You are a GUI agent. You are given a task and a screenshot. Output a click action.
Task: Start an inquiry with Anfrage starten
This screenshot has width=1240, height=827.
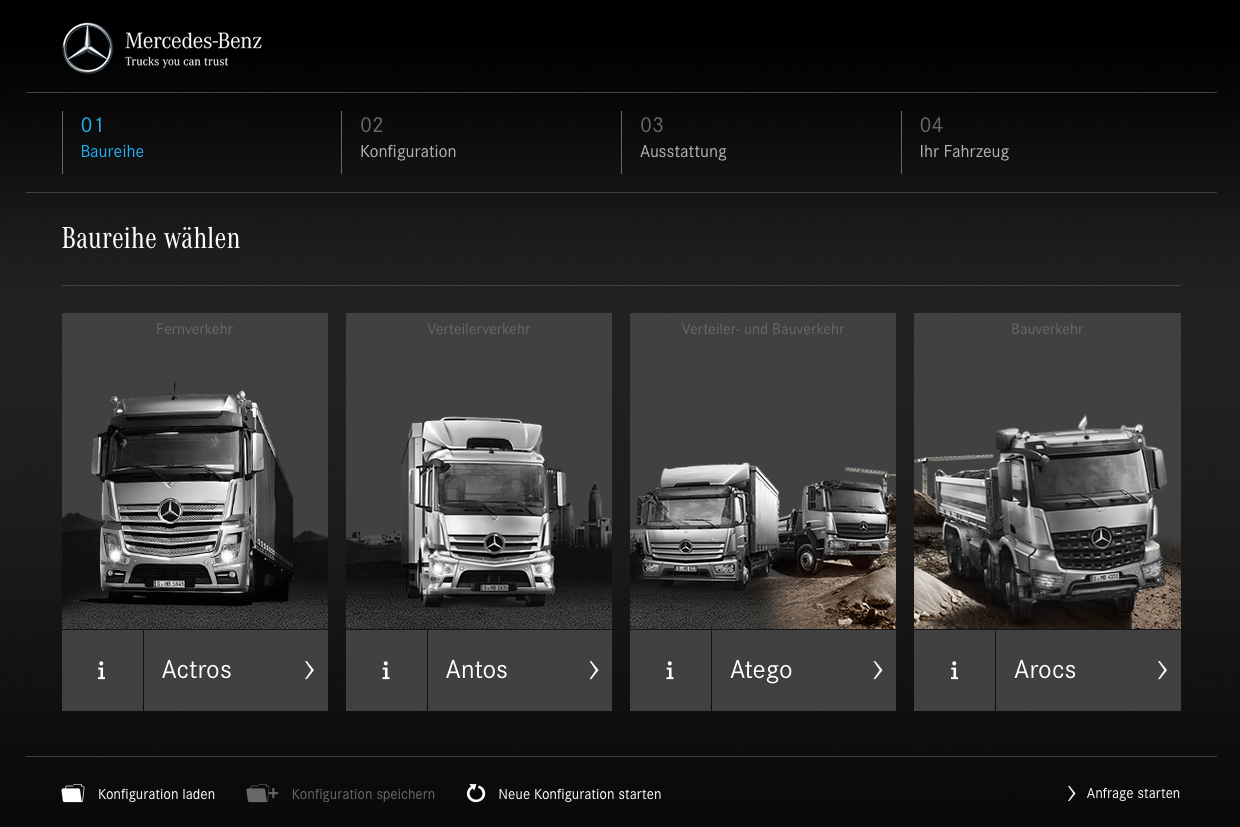click(1124, 794)
